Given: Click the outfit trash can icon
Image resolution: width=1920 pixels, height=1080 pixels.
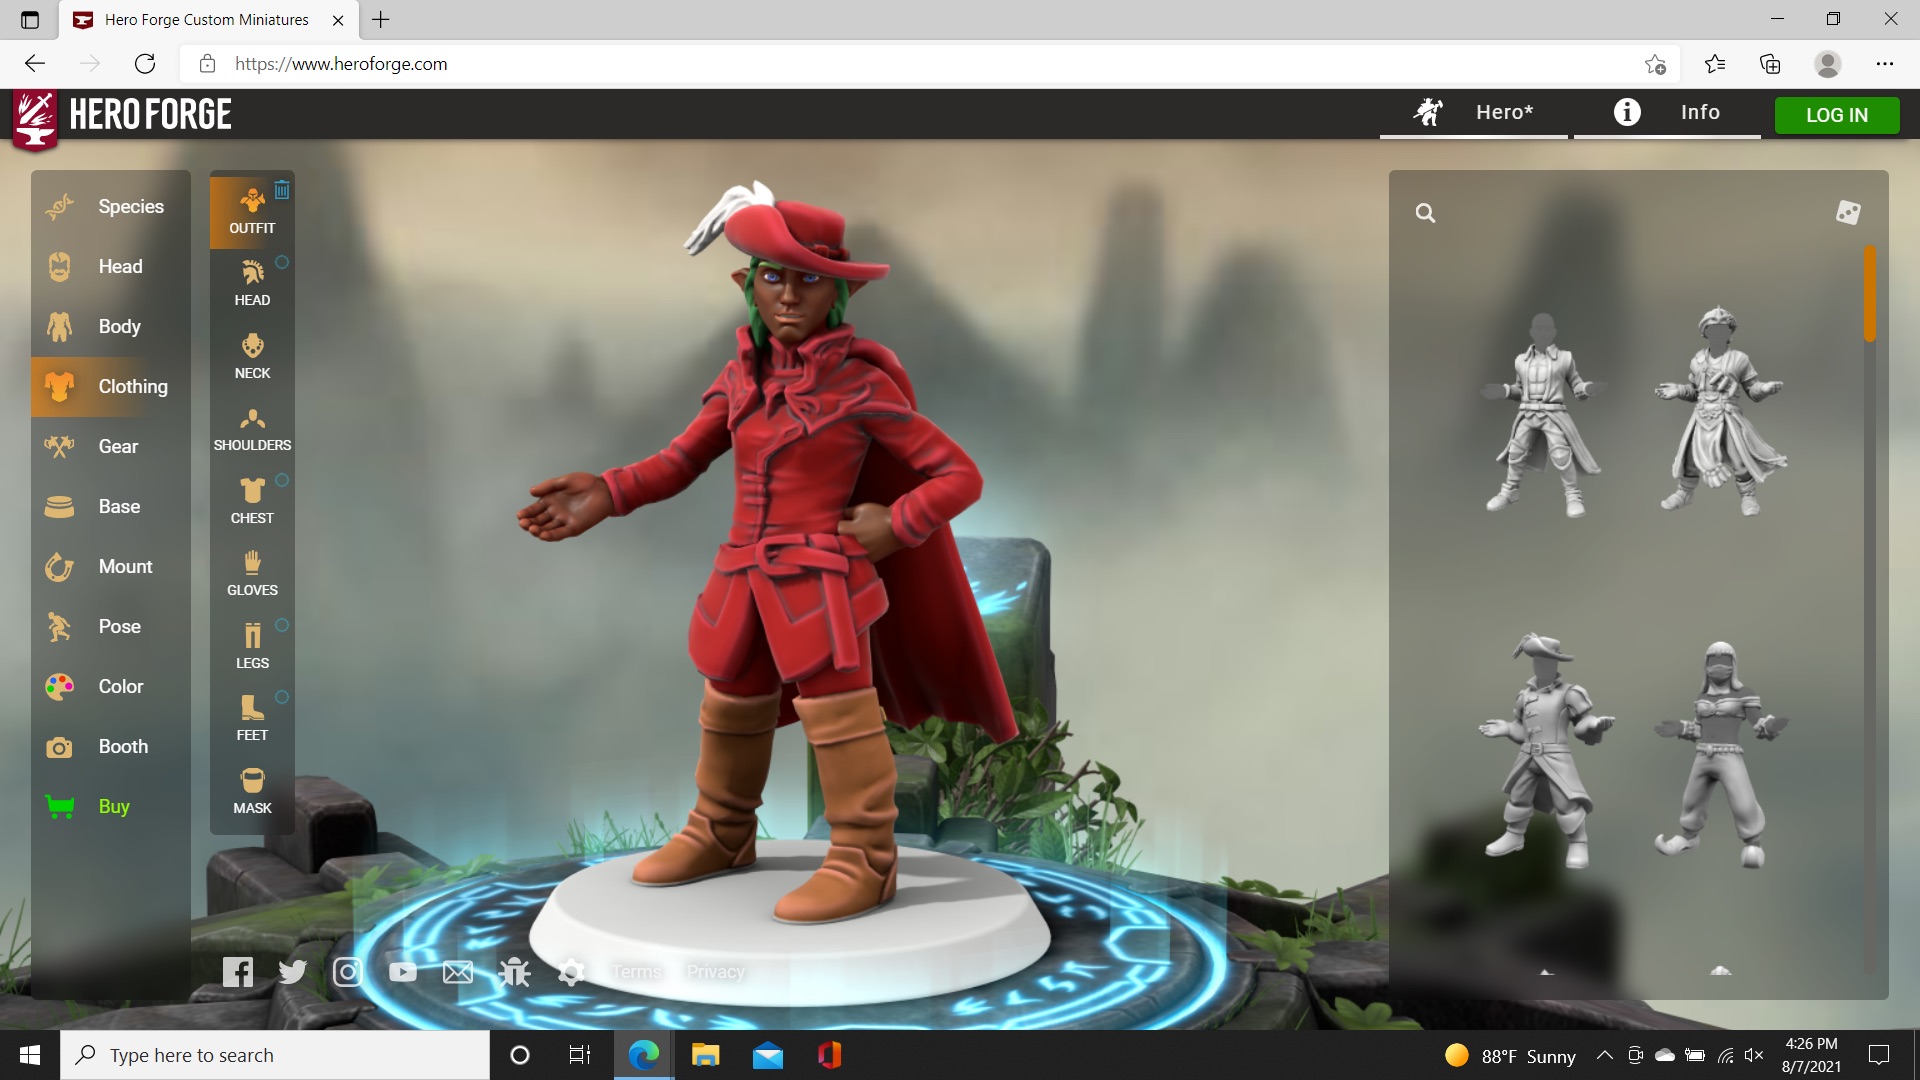Looking at the screenshot, I should tap(282, 189).
